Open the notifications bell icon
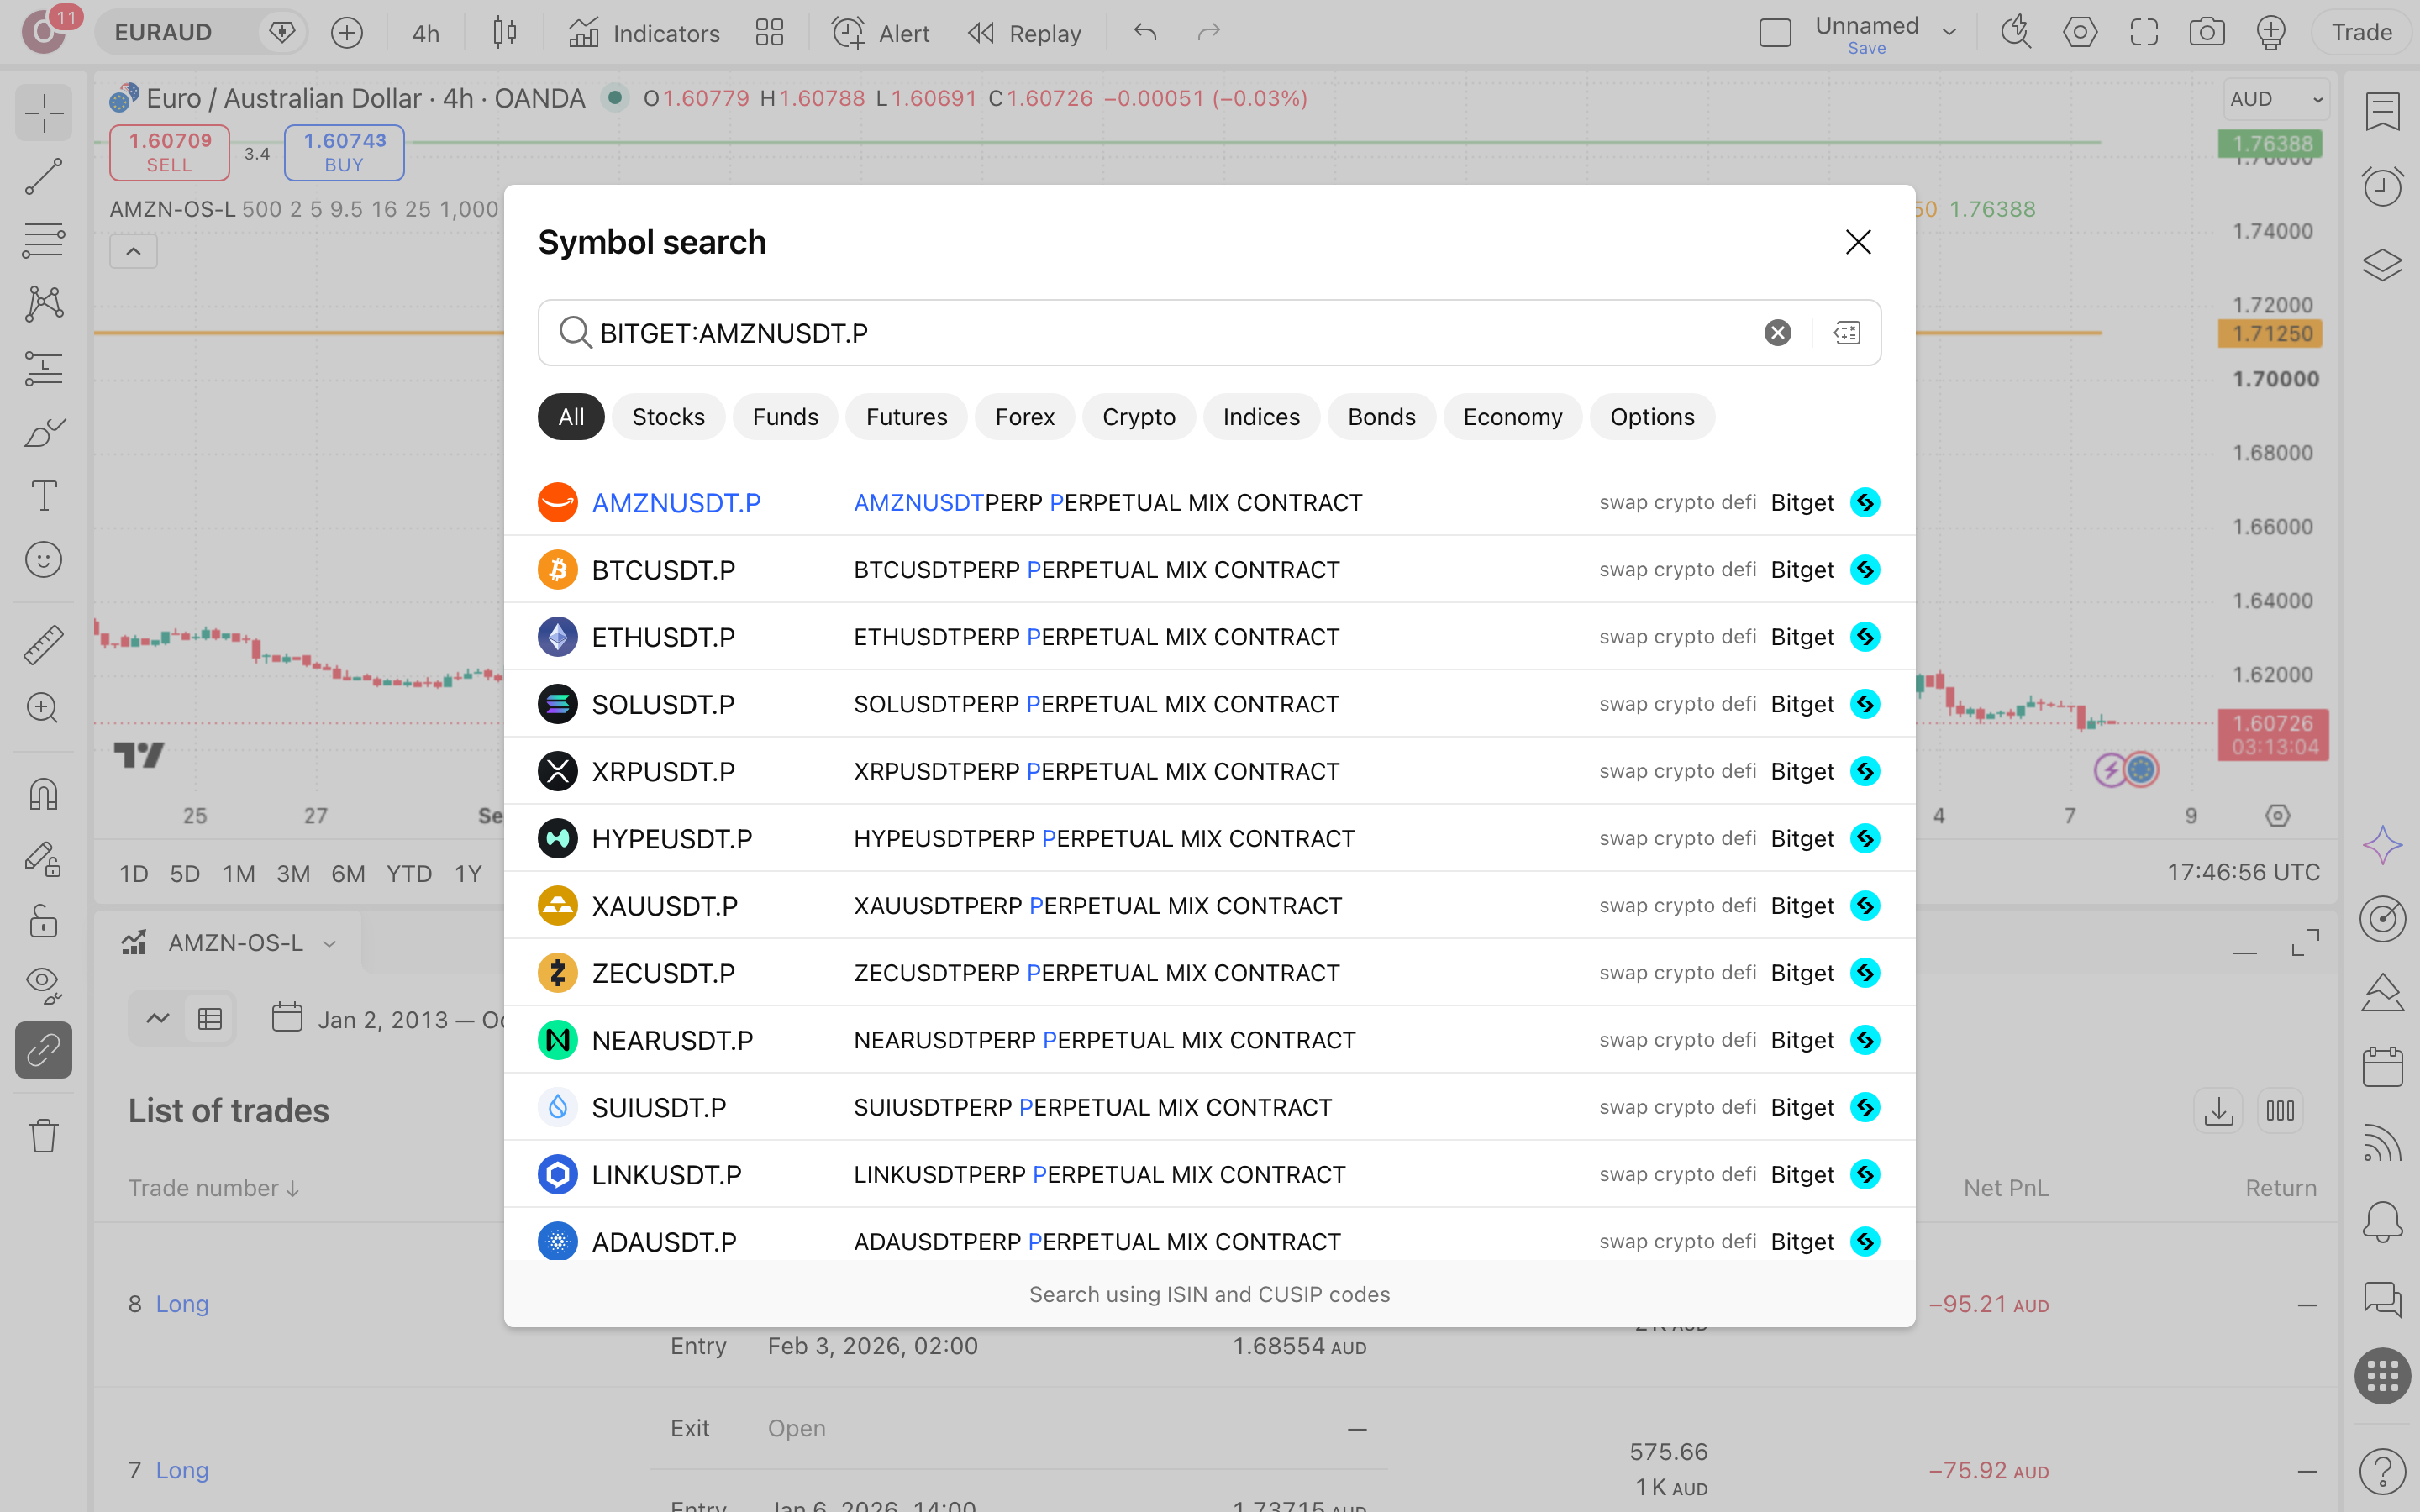The width and height of the screenshot is (2420, 1512). 2382,1221
